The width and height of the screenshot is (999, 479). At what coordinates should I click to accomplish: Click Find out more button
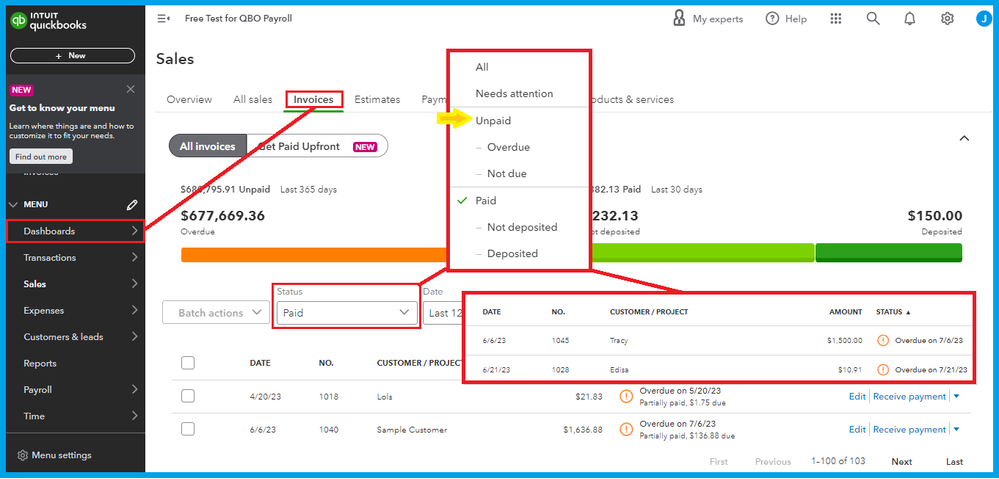(41, 157)
